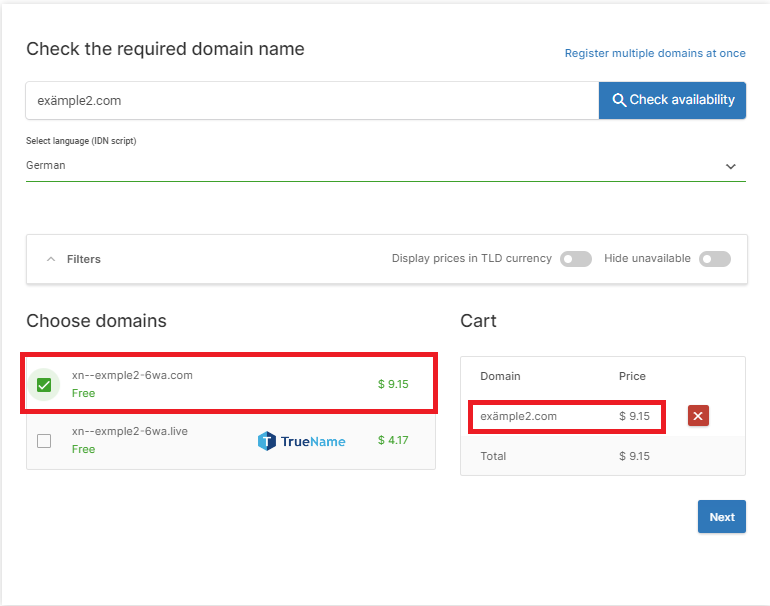The image size is (770, 606).
Task: Click the $ 9.15 price of .com domain
Action: pyautogui.click(x=393, y=384)
